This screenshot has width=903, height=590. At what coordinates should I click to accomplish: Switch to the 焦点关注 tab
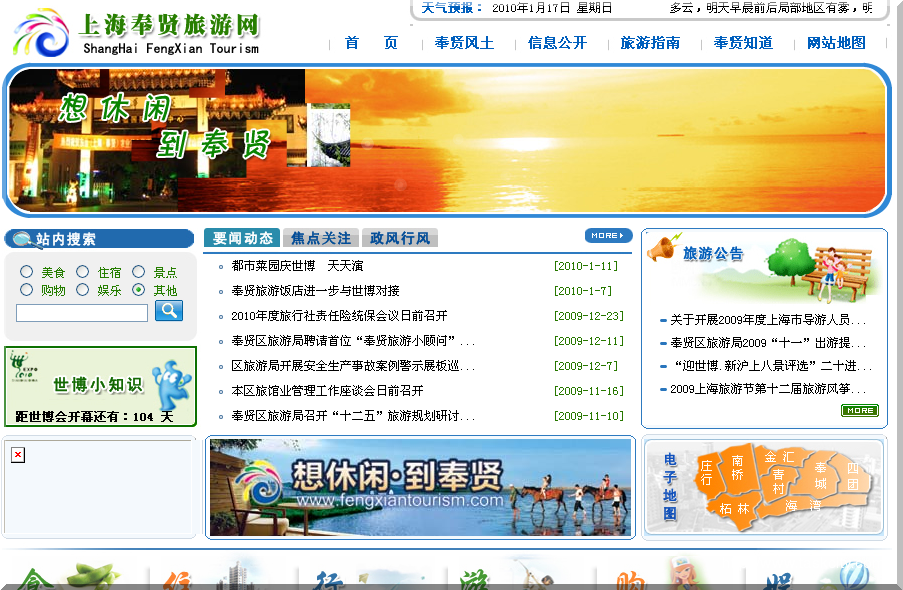(x=321, y=238)
